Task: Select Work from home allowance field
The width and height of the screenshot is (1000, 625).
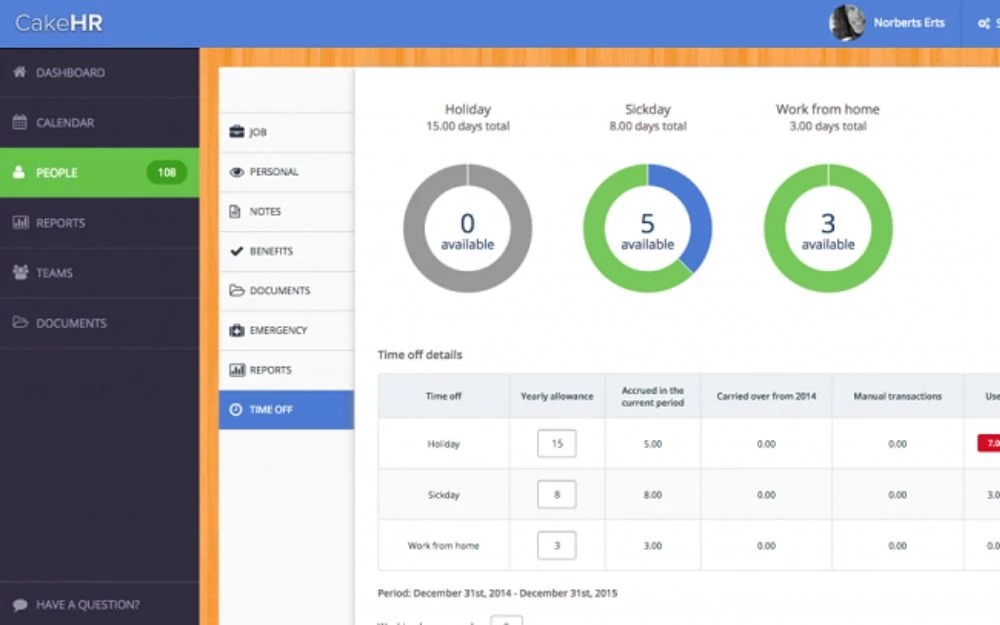Action: point(556,545)
